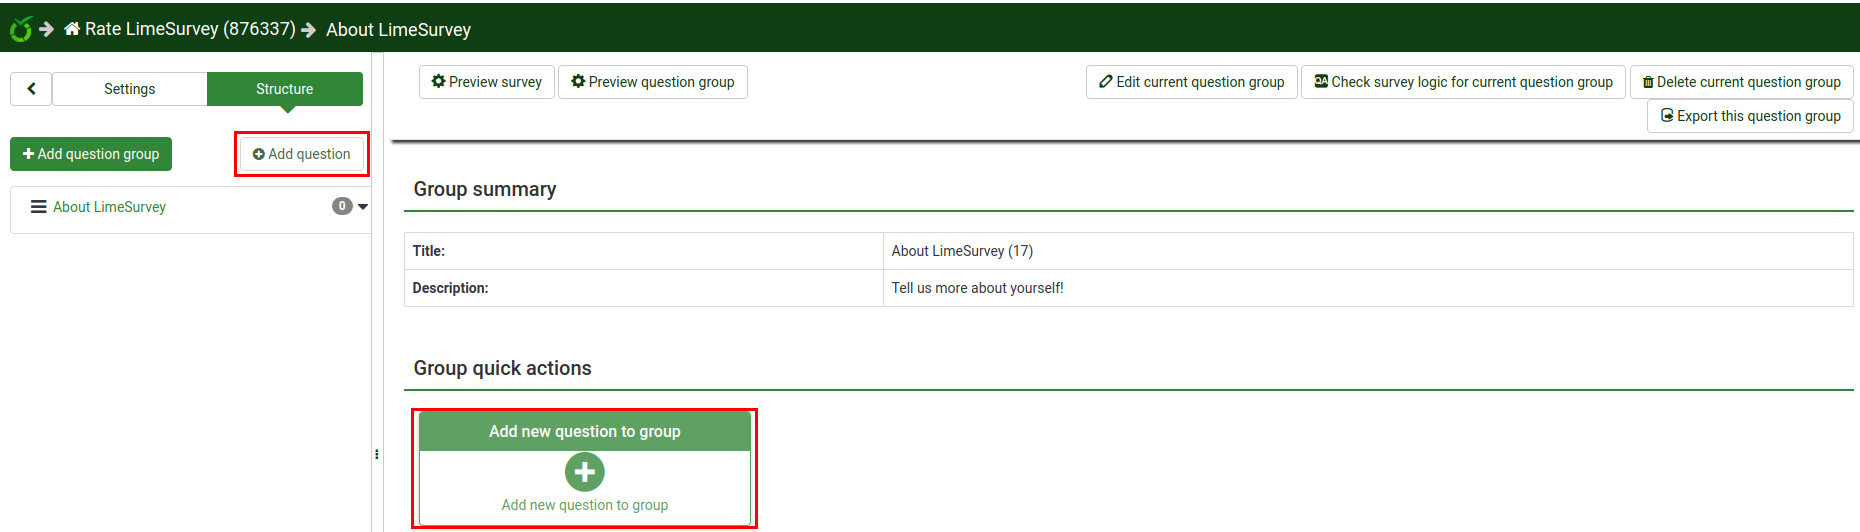
Task: Switch to the Settings tab
Action: (130, 89)
